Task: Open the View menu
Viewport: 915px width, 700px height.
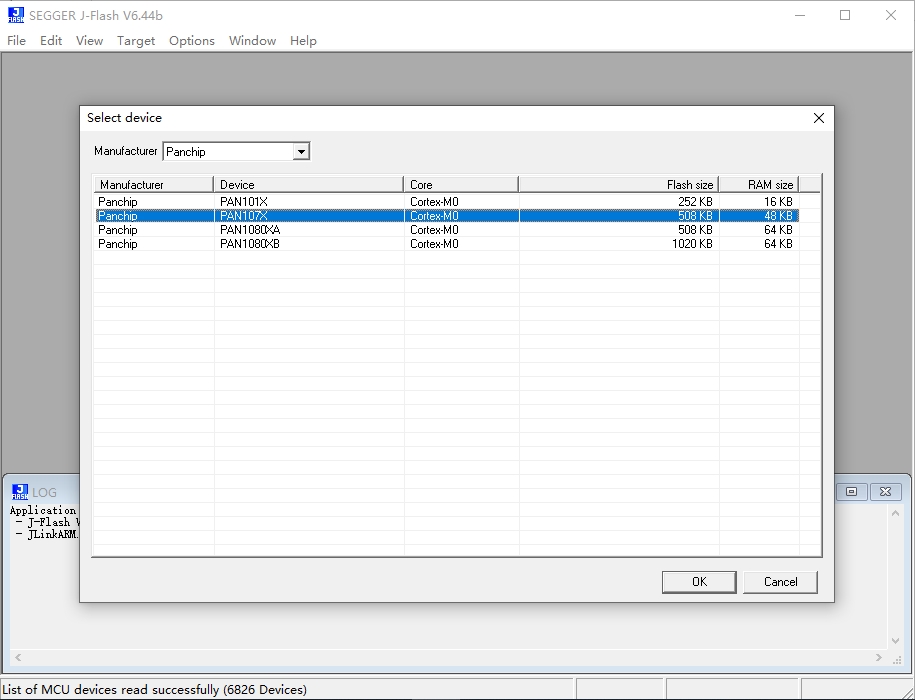Action: point(89,41)
